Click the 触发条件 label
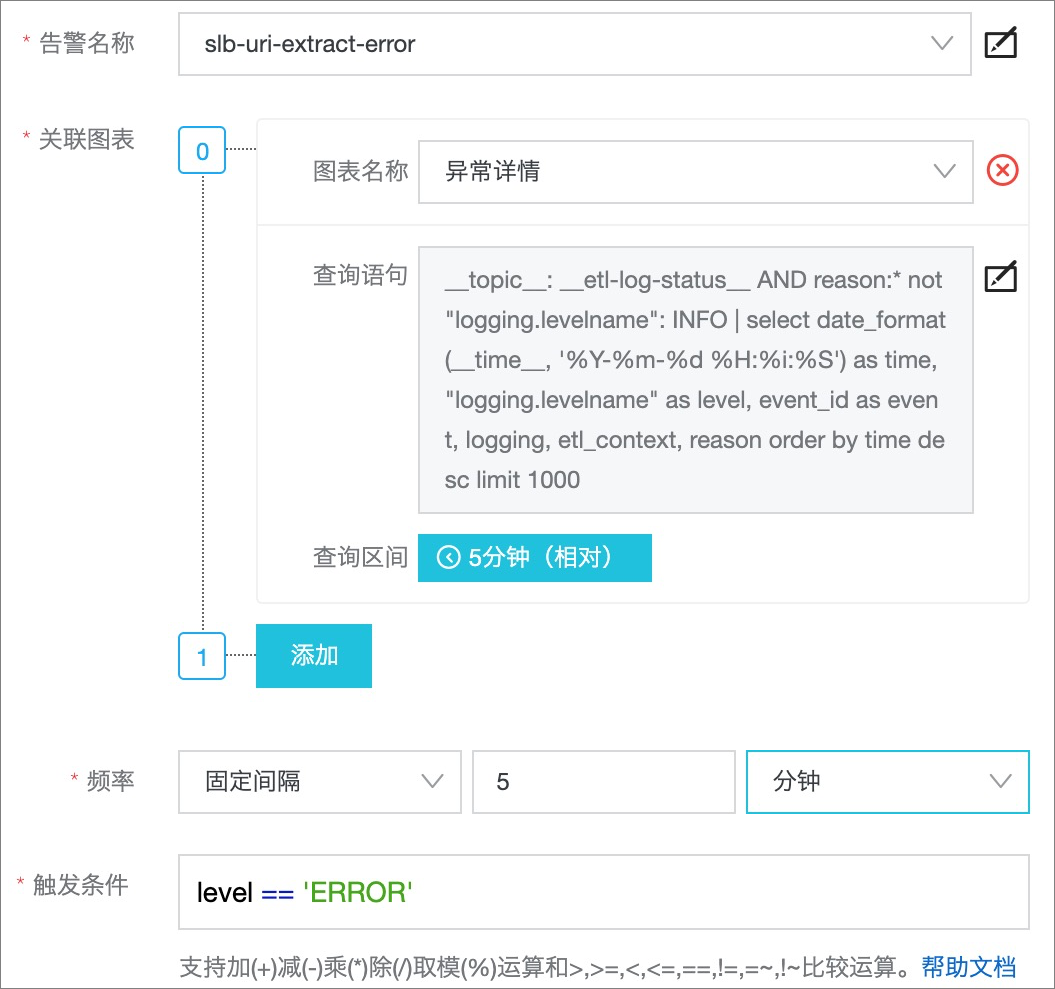 pyautogui.click(x=81, y=885)
